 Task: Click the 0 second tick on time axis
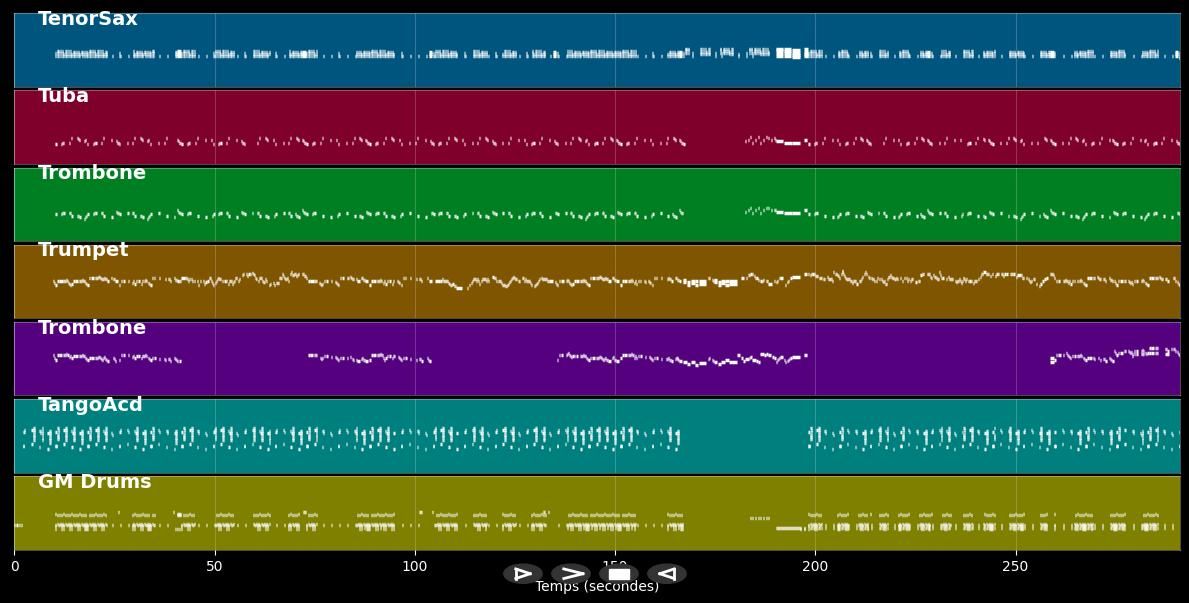(x=14, y=566)
